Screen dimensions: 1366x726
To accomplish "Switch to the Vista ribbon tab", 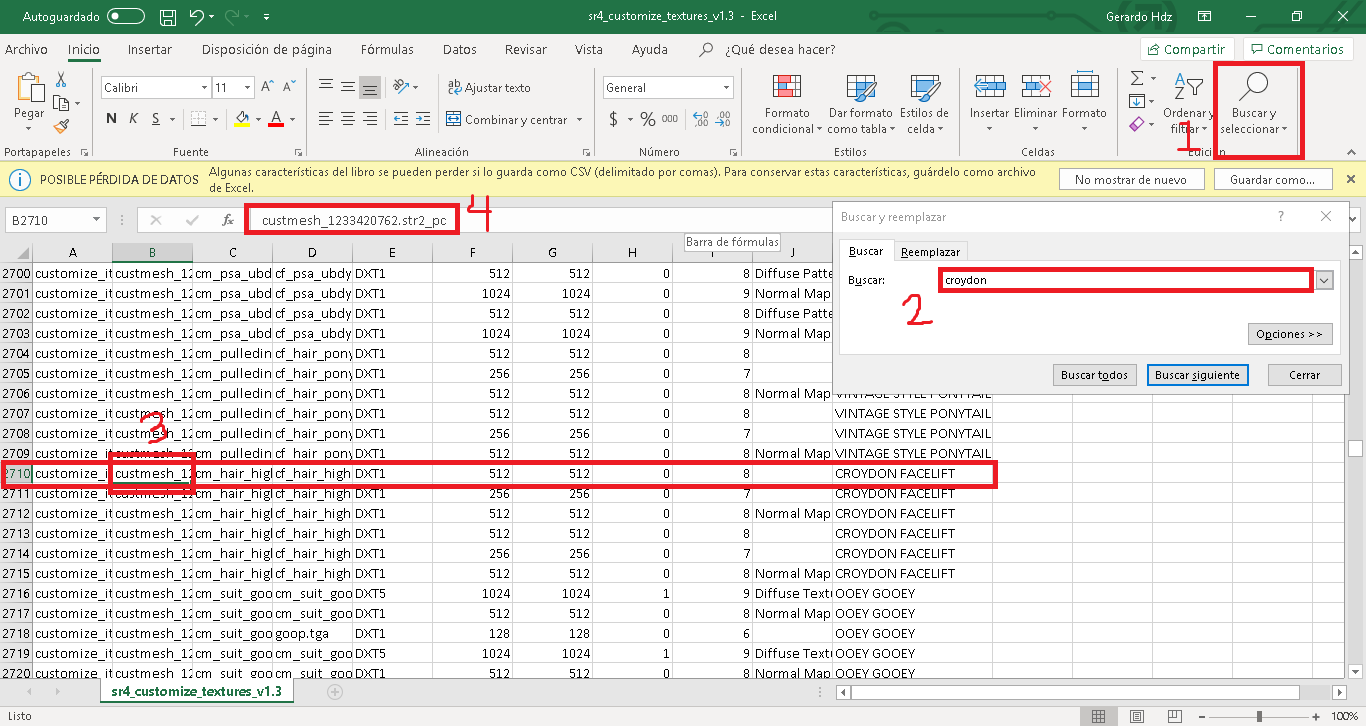I will pyautogui.click(x=589, y=49).
